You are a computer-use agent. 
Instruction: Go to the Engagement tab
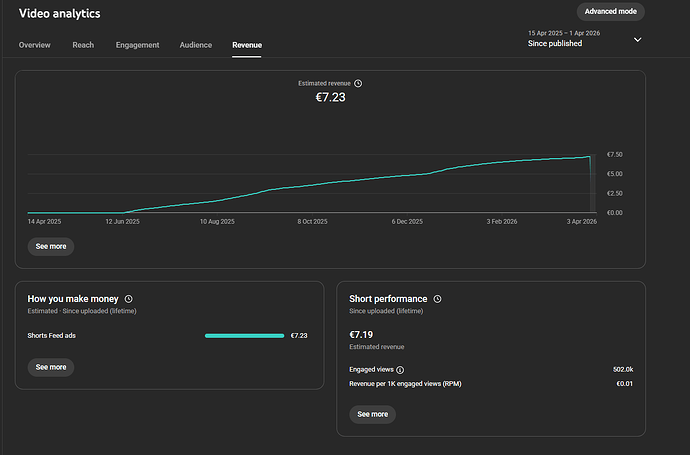(x=137, y=45)
